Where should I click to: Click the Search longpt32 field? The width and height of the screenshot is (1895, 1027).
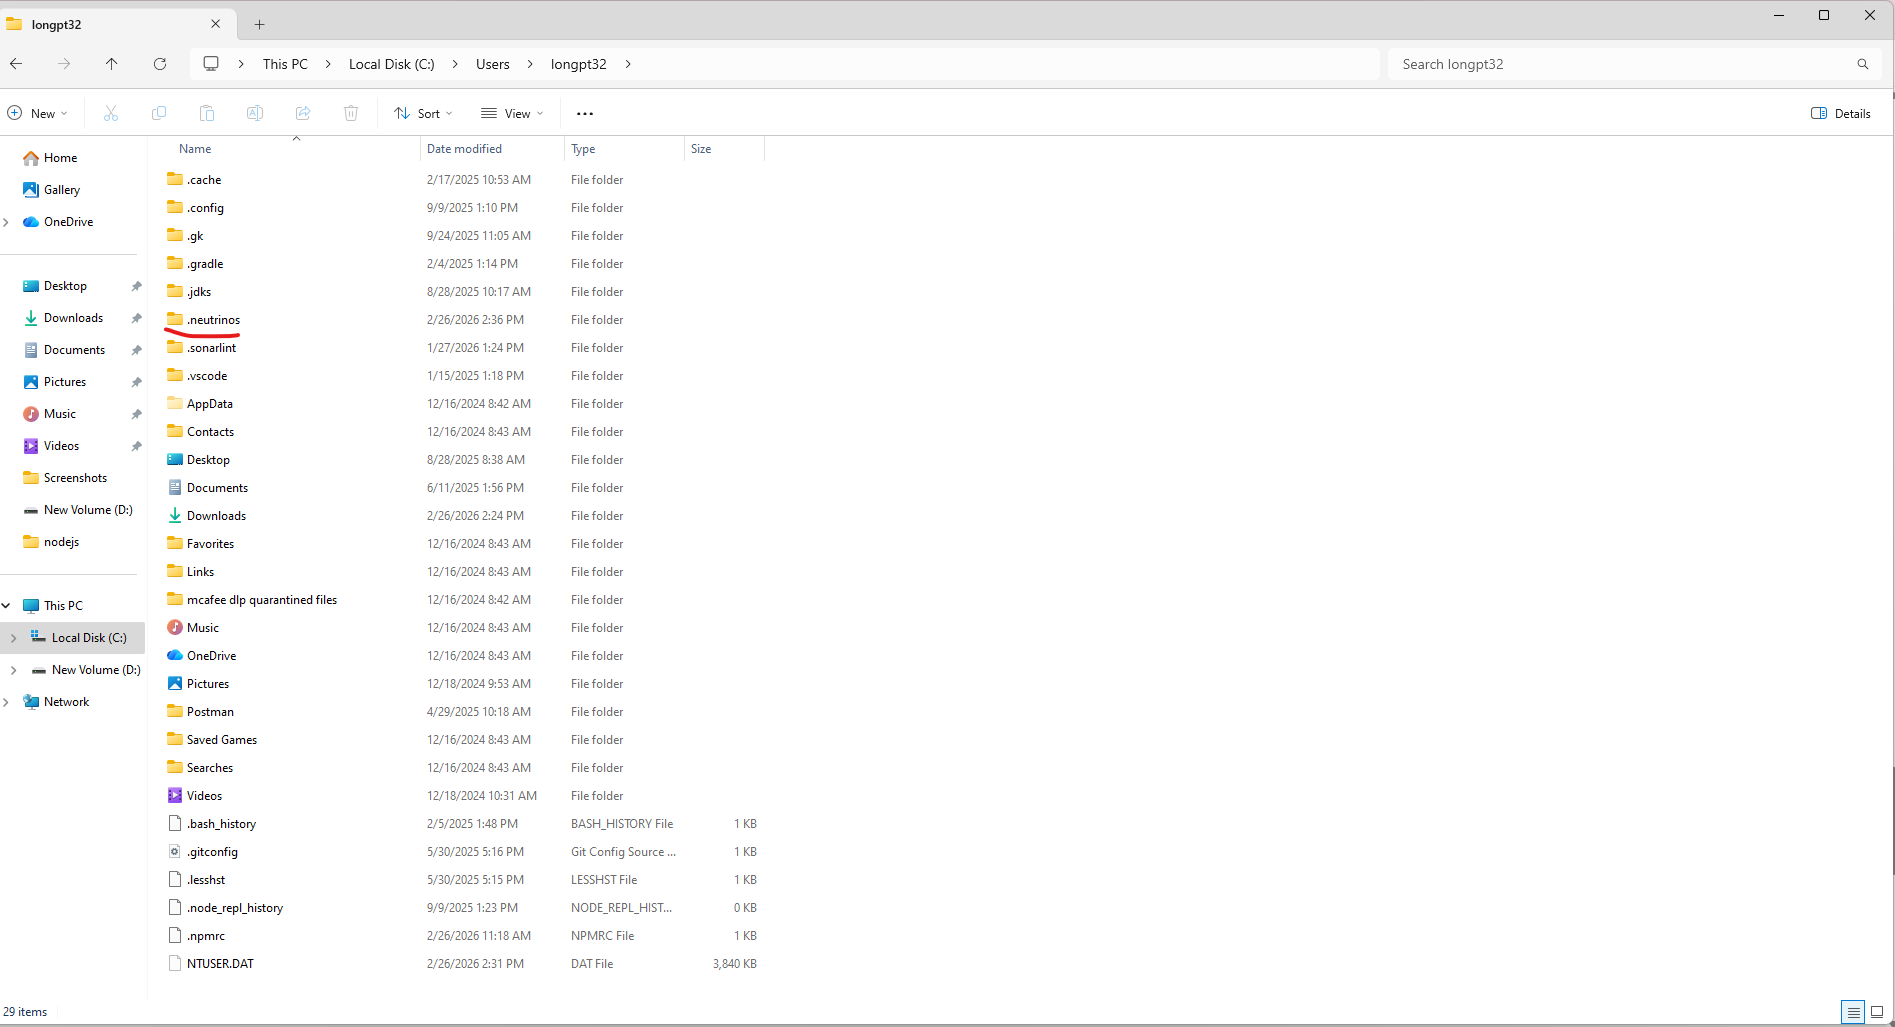(x=1620, y=64)
